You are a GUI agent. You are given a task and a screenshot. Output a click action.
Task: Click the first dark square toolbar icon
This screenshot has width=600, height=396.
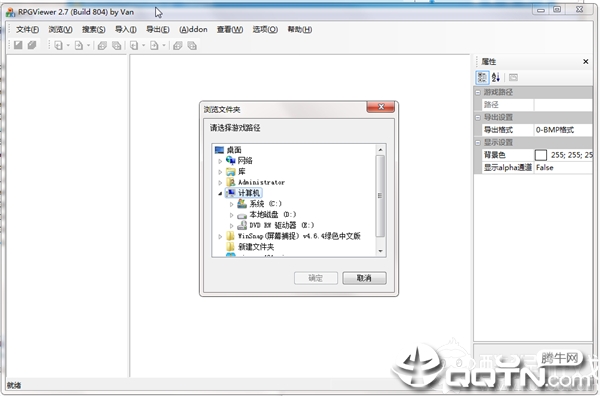point(18,45)
